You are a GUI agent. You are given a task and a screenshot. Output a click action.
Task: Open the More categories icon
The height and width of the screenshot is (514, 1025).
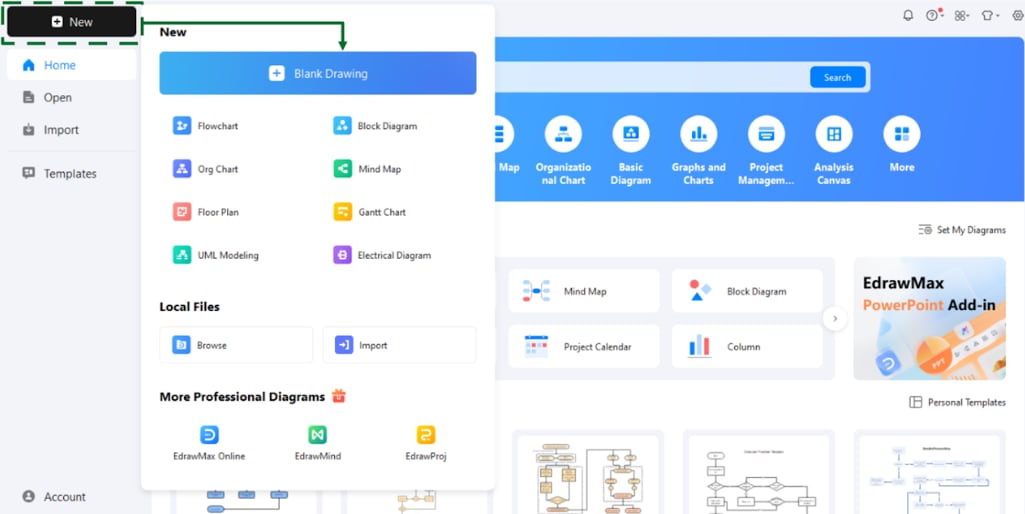[902, 134]
